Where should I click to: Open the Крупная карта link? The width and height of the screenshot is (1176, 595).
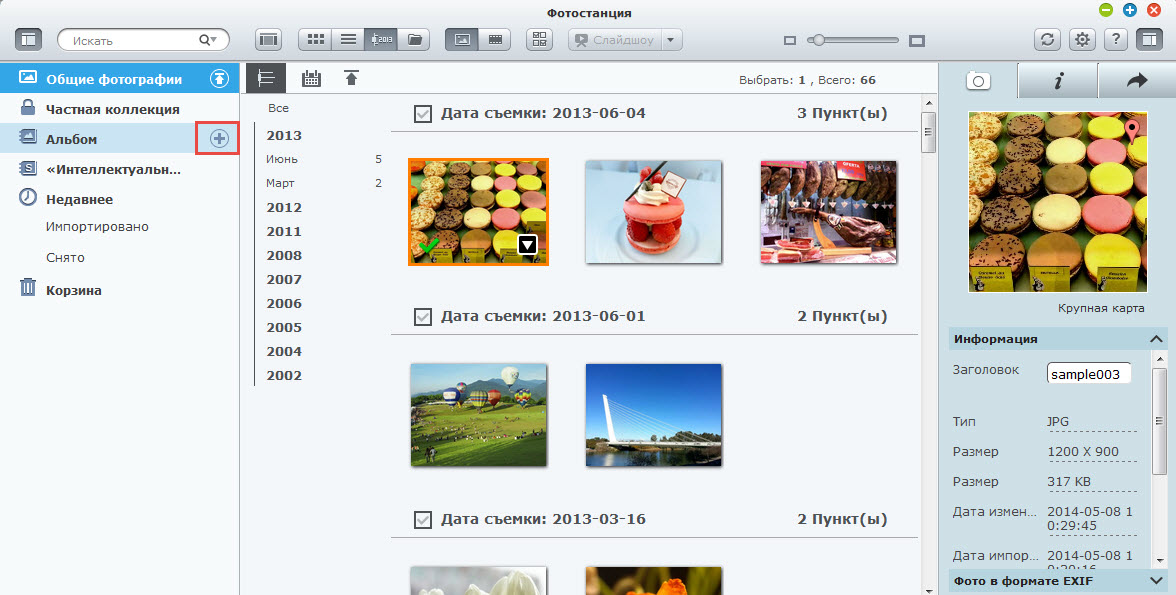(x=1101, y=308)
